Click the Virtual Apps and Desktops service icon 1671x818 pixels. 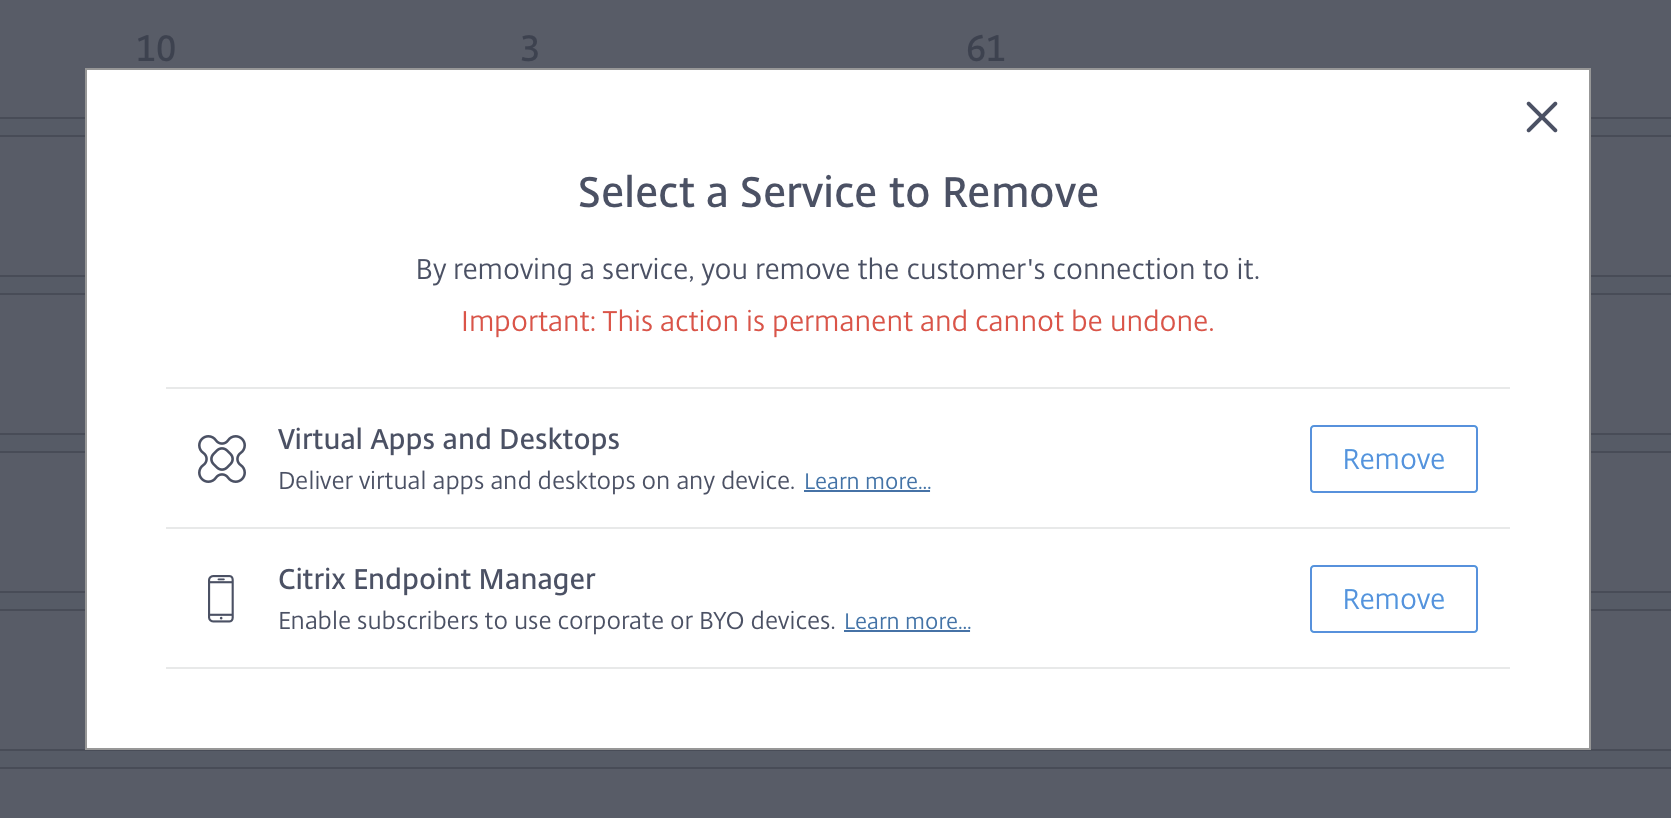tap(222, 459)
